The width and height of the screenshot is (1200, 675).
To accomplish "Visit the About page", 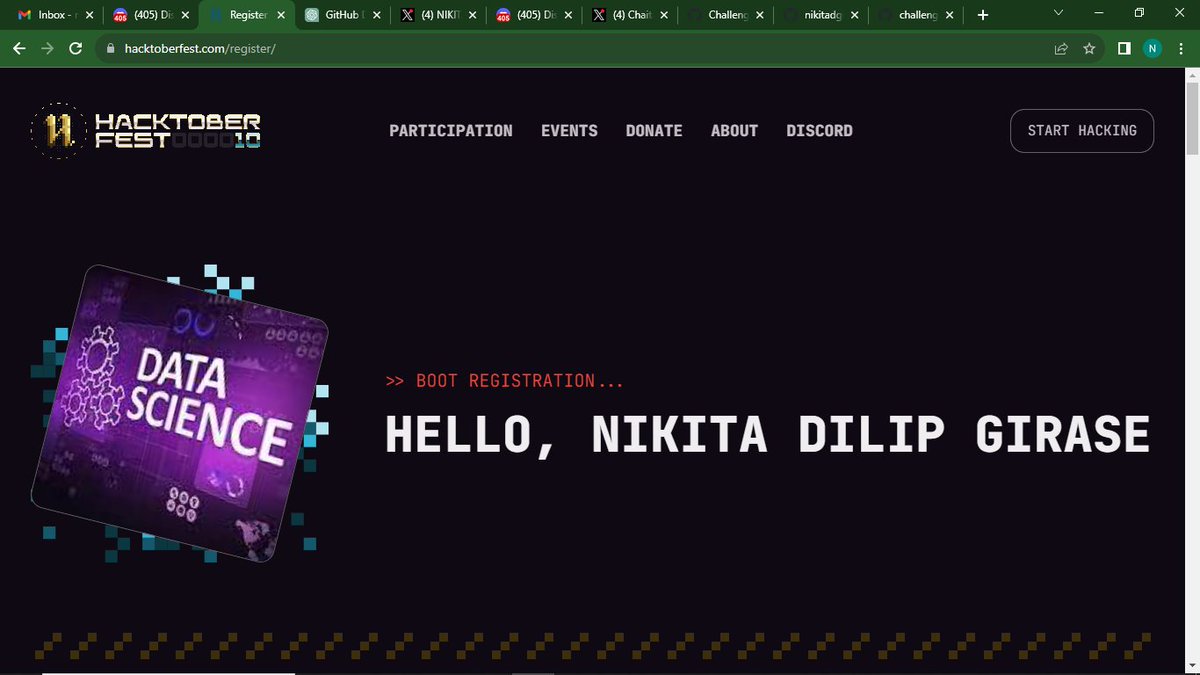I will pyautogui.click(x=734, y=131).
